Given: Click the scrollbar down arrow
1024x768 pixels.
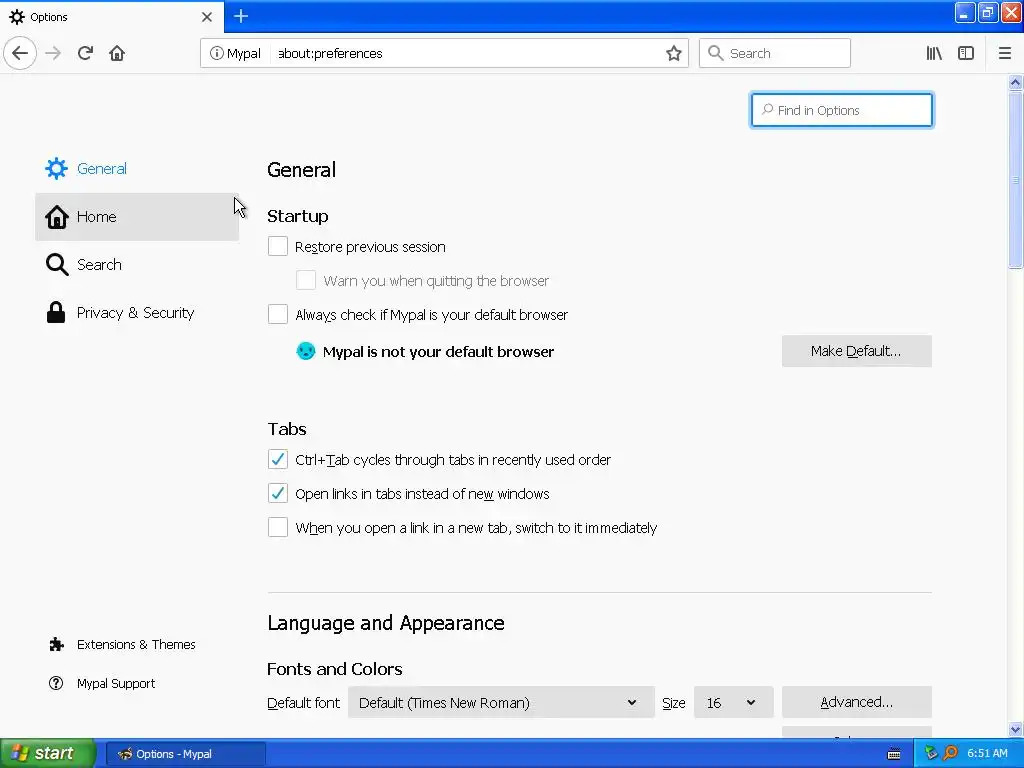Looking at the screenshot, I should pyautogui.click(x=1015, y=729).
